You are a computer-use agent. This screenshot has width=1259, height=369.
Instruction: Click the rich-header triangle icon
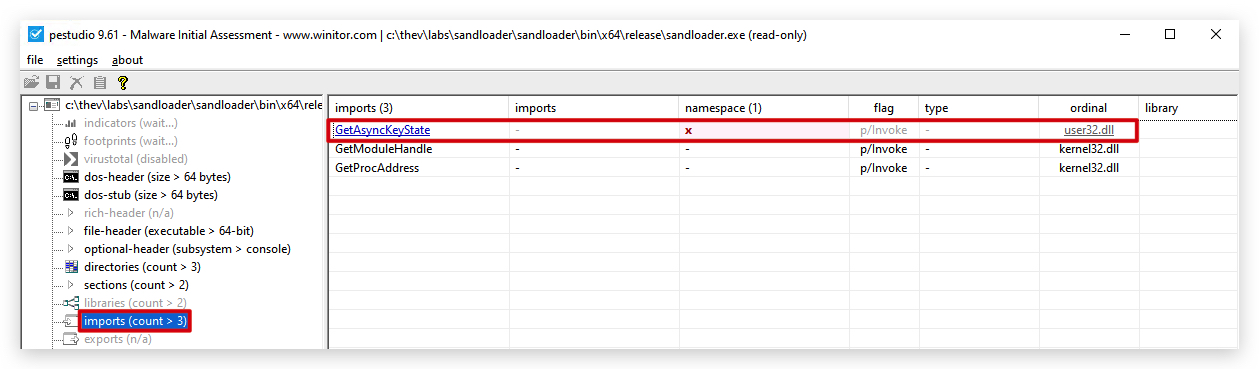click(71, 213)
